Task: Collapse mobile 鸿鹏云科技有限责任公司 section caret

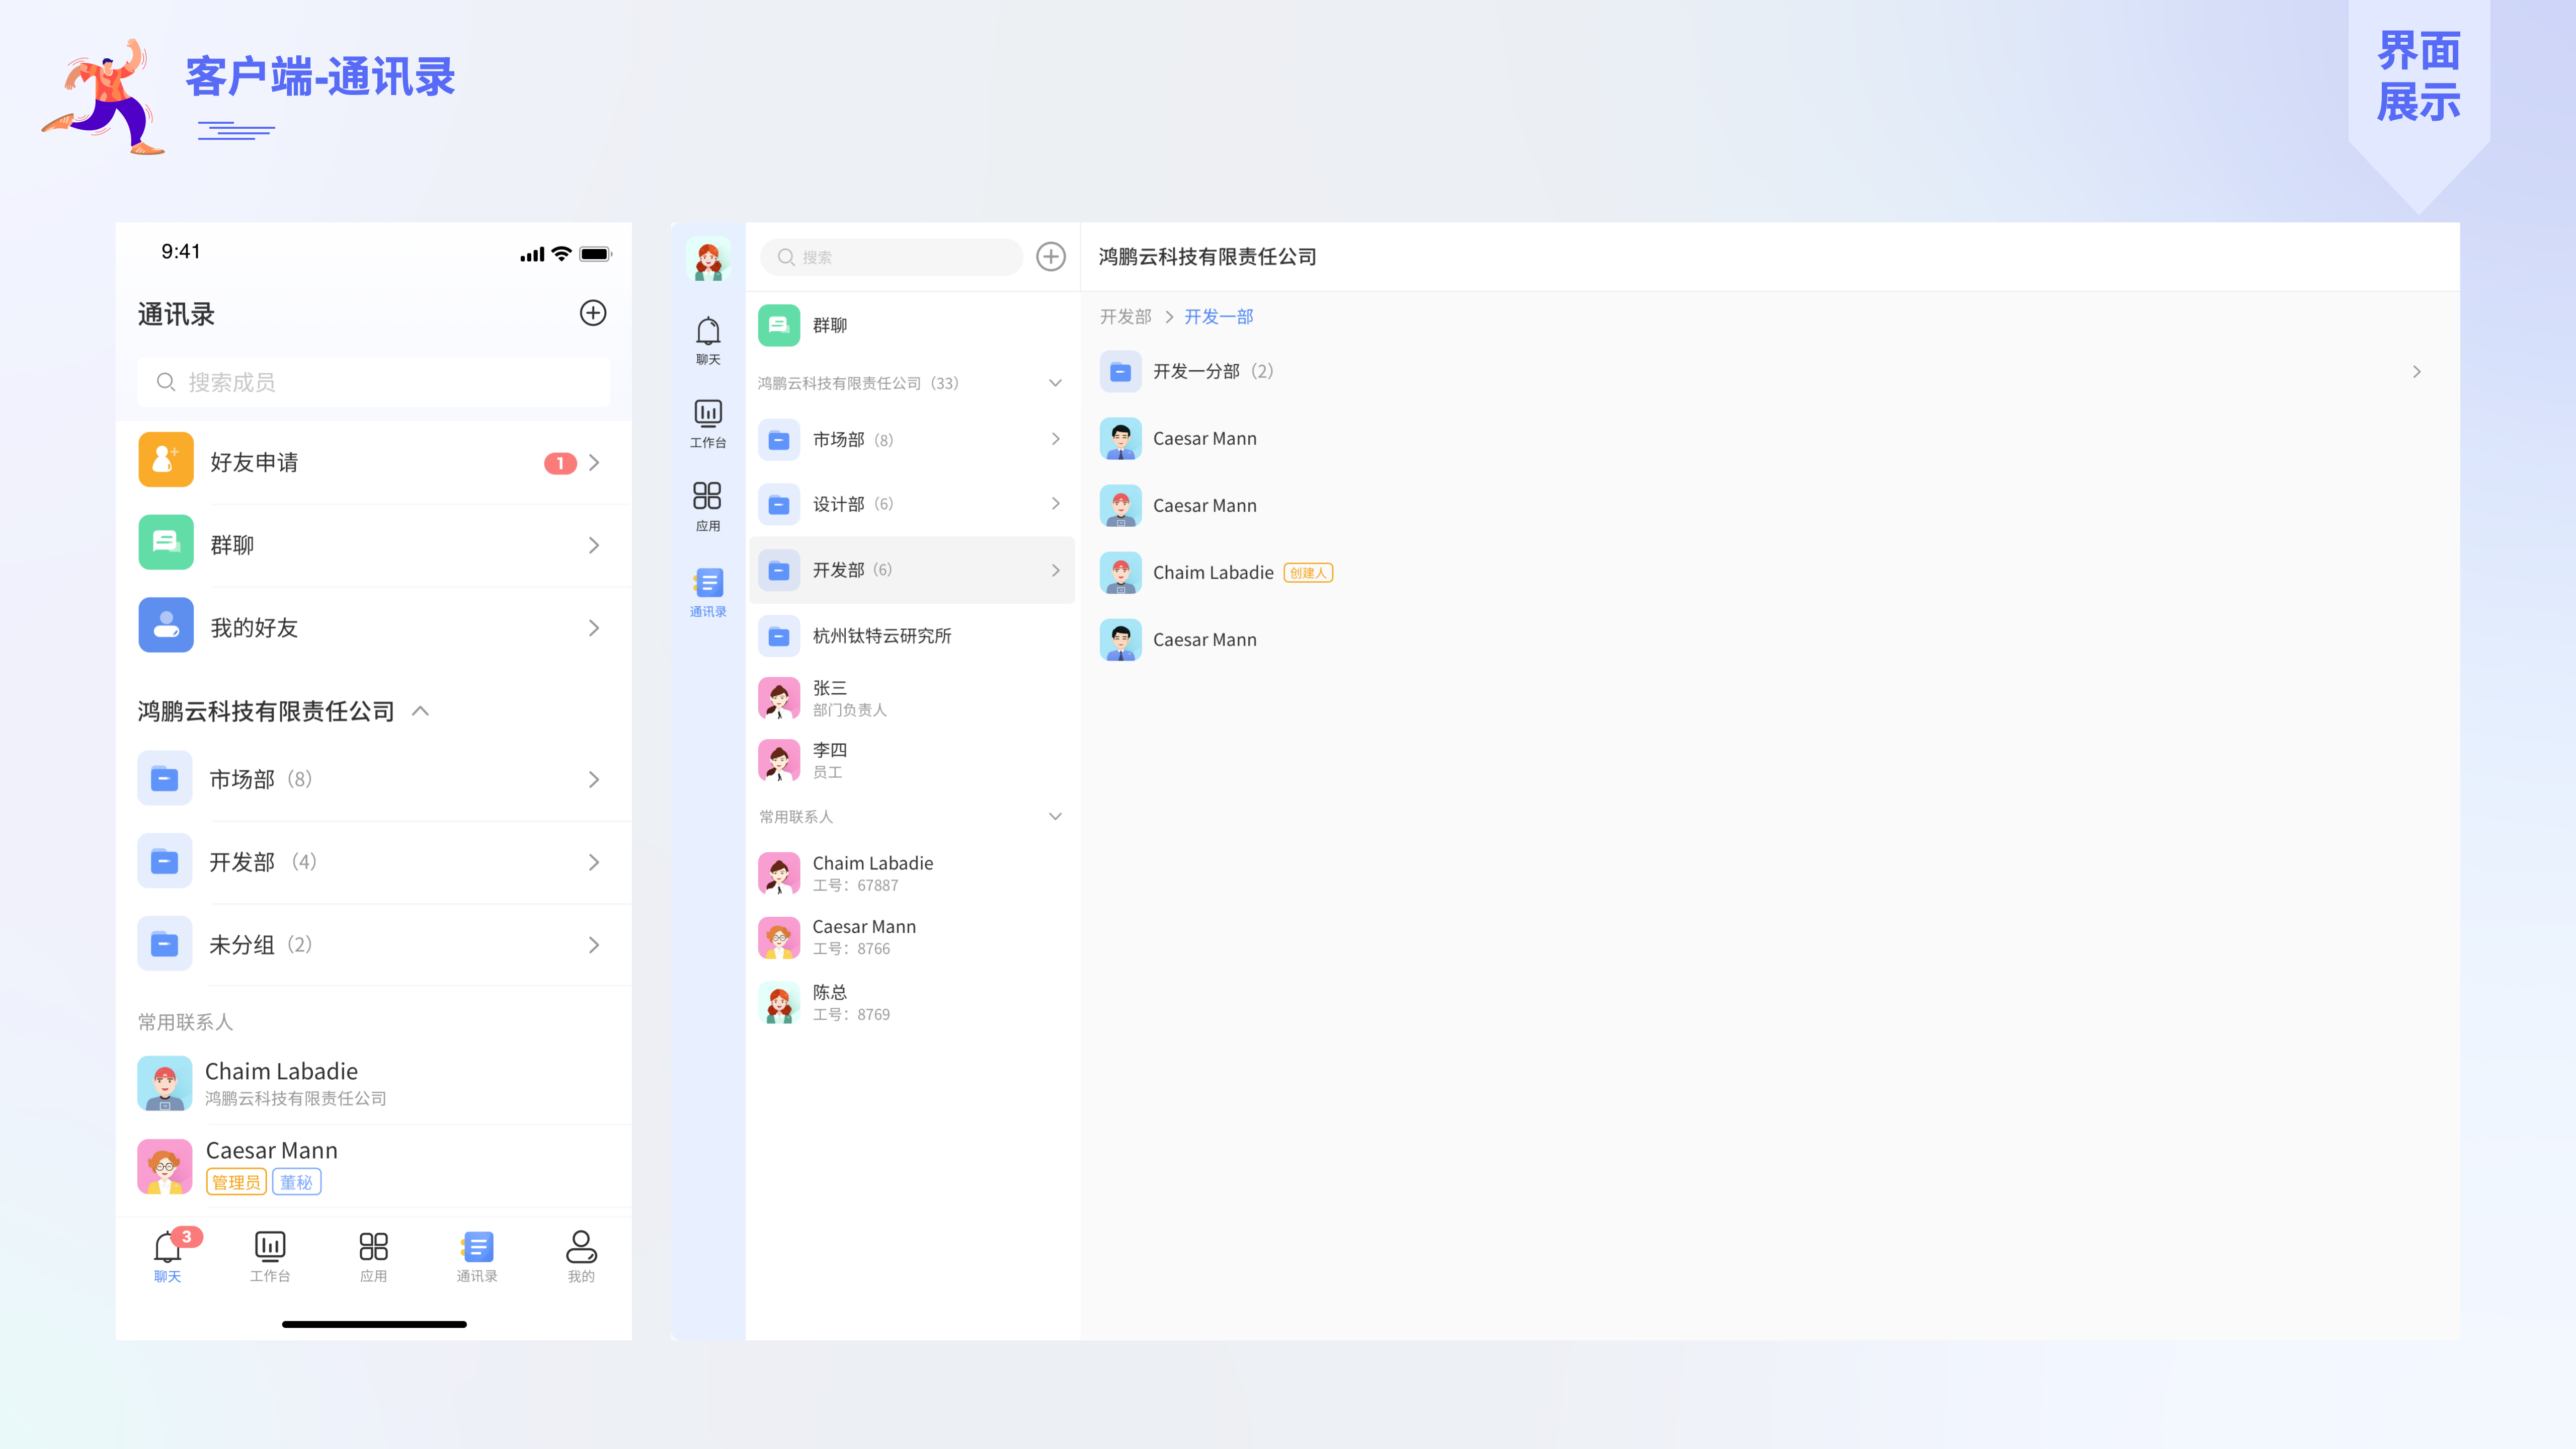Action: click(x=421, y=711)
